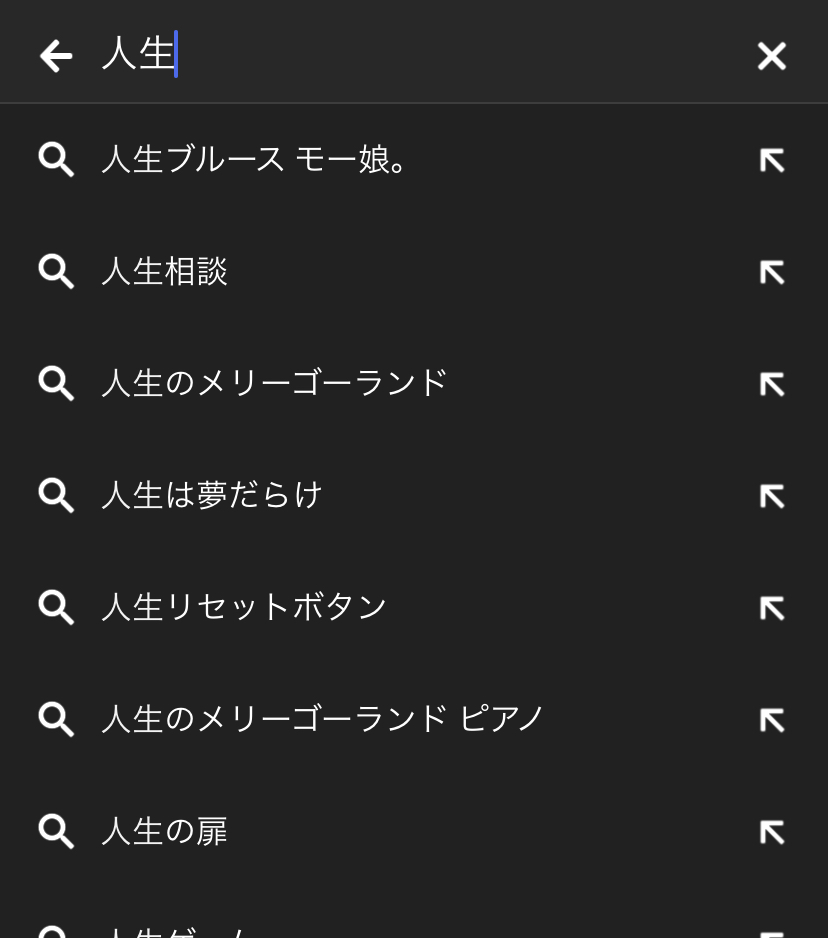828x938 pixels.
Task: Click magnifier icon beside 人生相談
Action: tap(56, 272)
